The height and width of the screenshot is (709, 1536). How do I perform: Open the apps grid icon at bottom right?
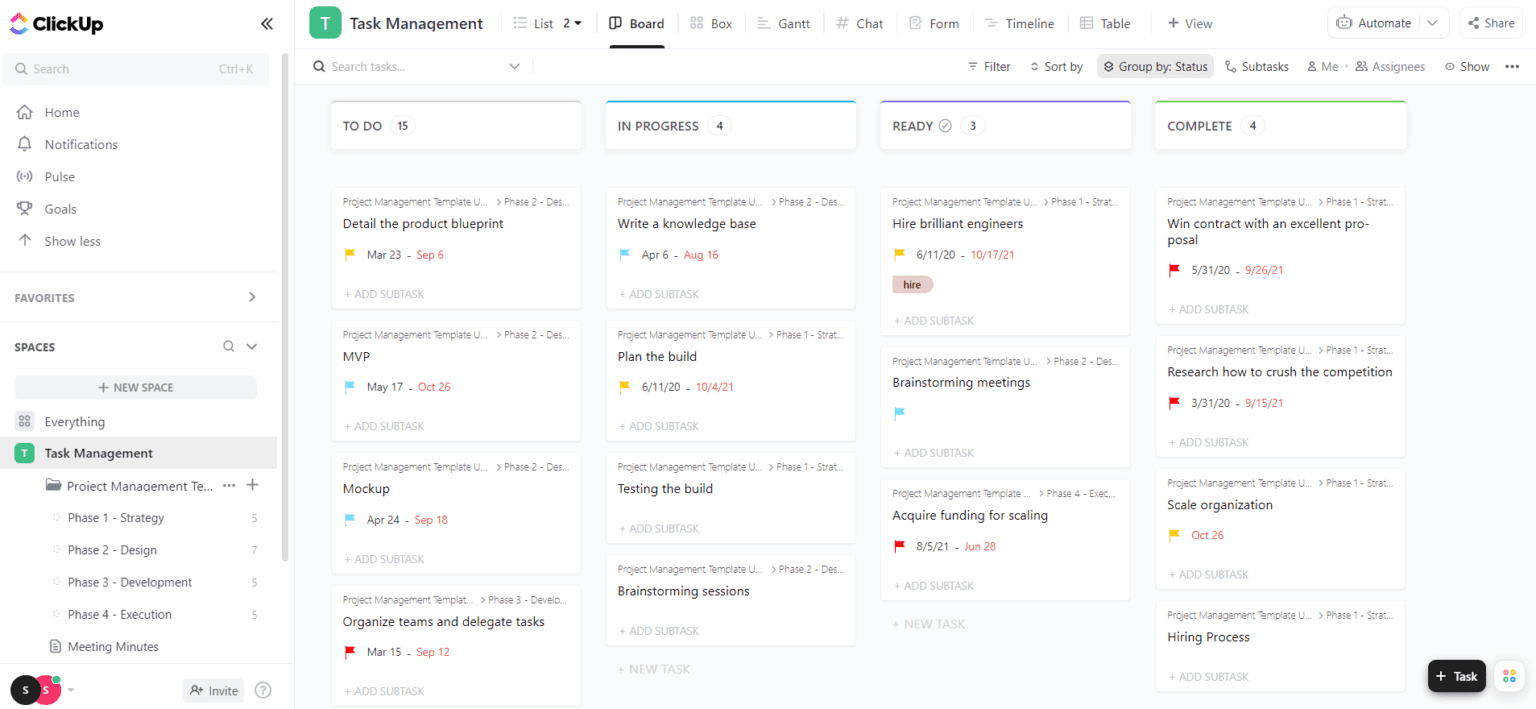click(x=1509, y=676)
